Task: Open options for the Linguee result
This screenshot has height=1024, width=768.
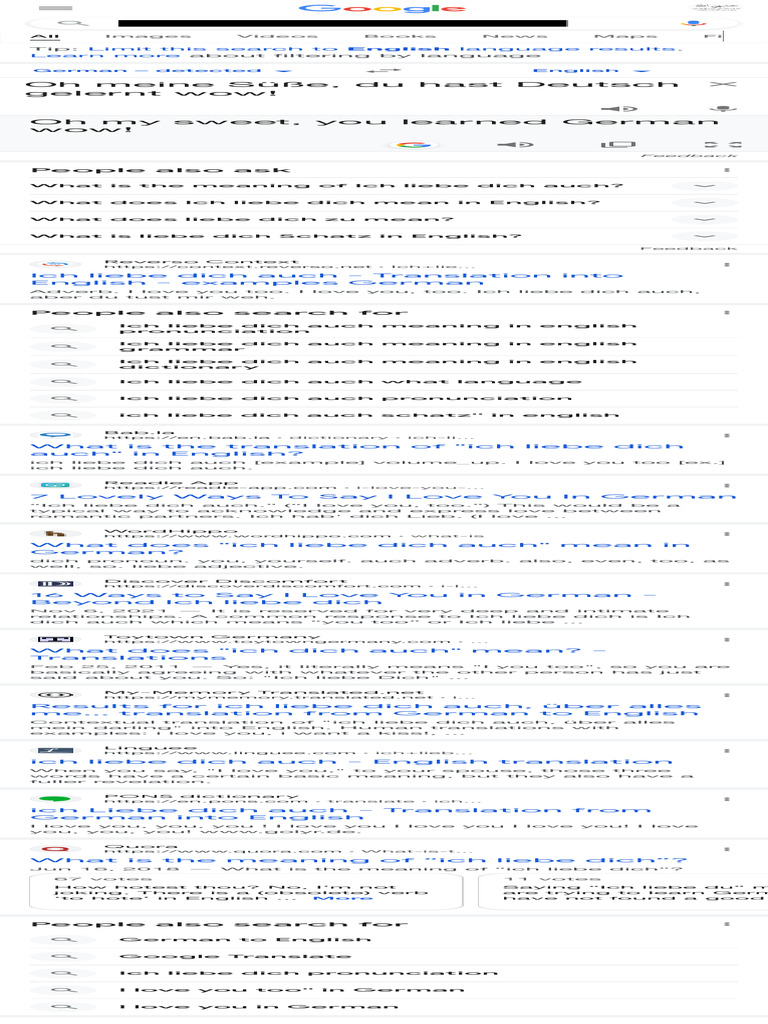Action: [x=727, y=751]
